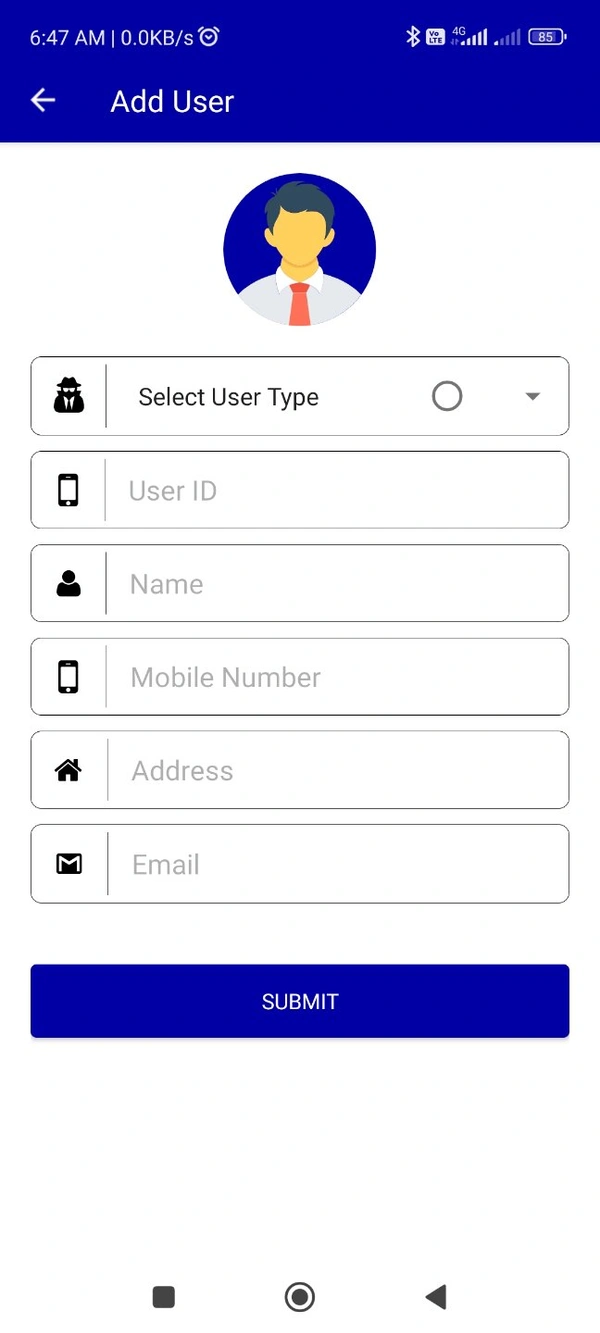
Task: Focus the User ID input field
Action: point(335,490)
